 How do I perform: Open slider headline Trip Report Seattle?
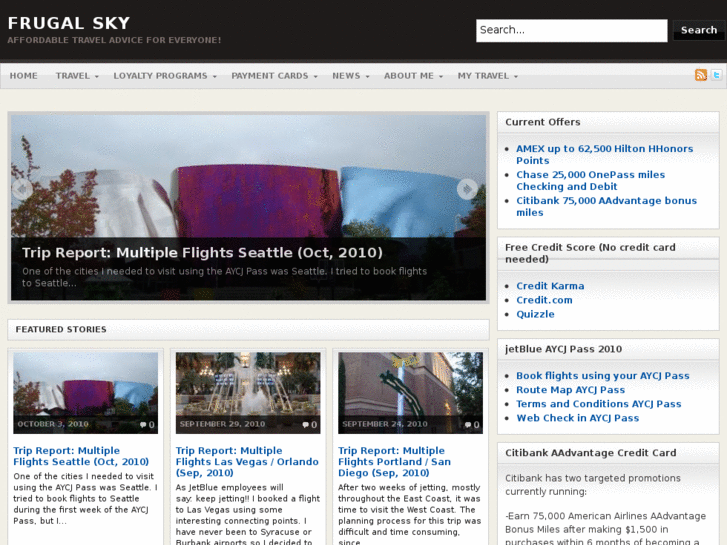202,252
